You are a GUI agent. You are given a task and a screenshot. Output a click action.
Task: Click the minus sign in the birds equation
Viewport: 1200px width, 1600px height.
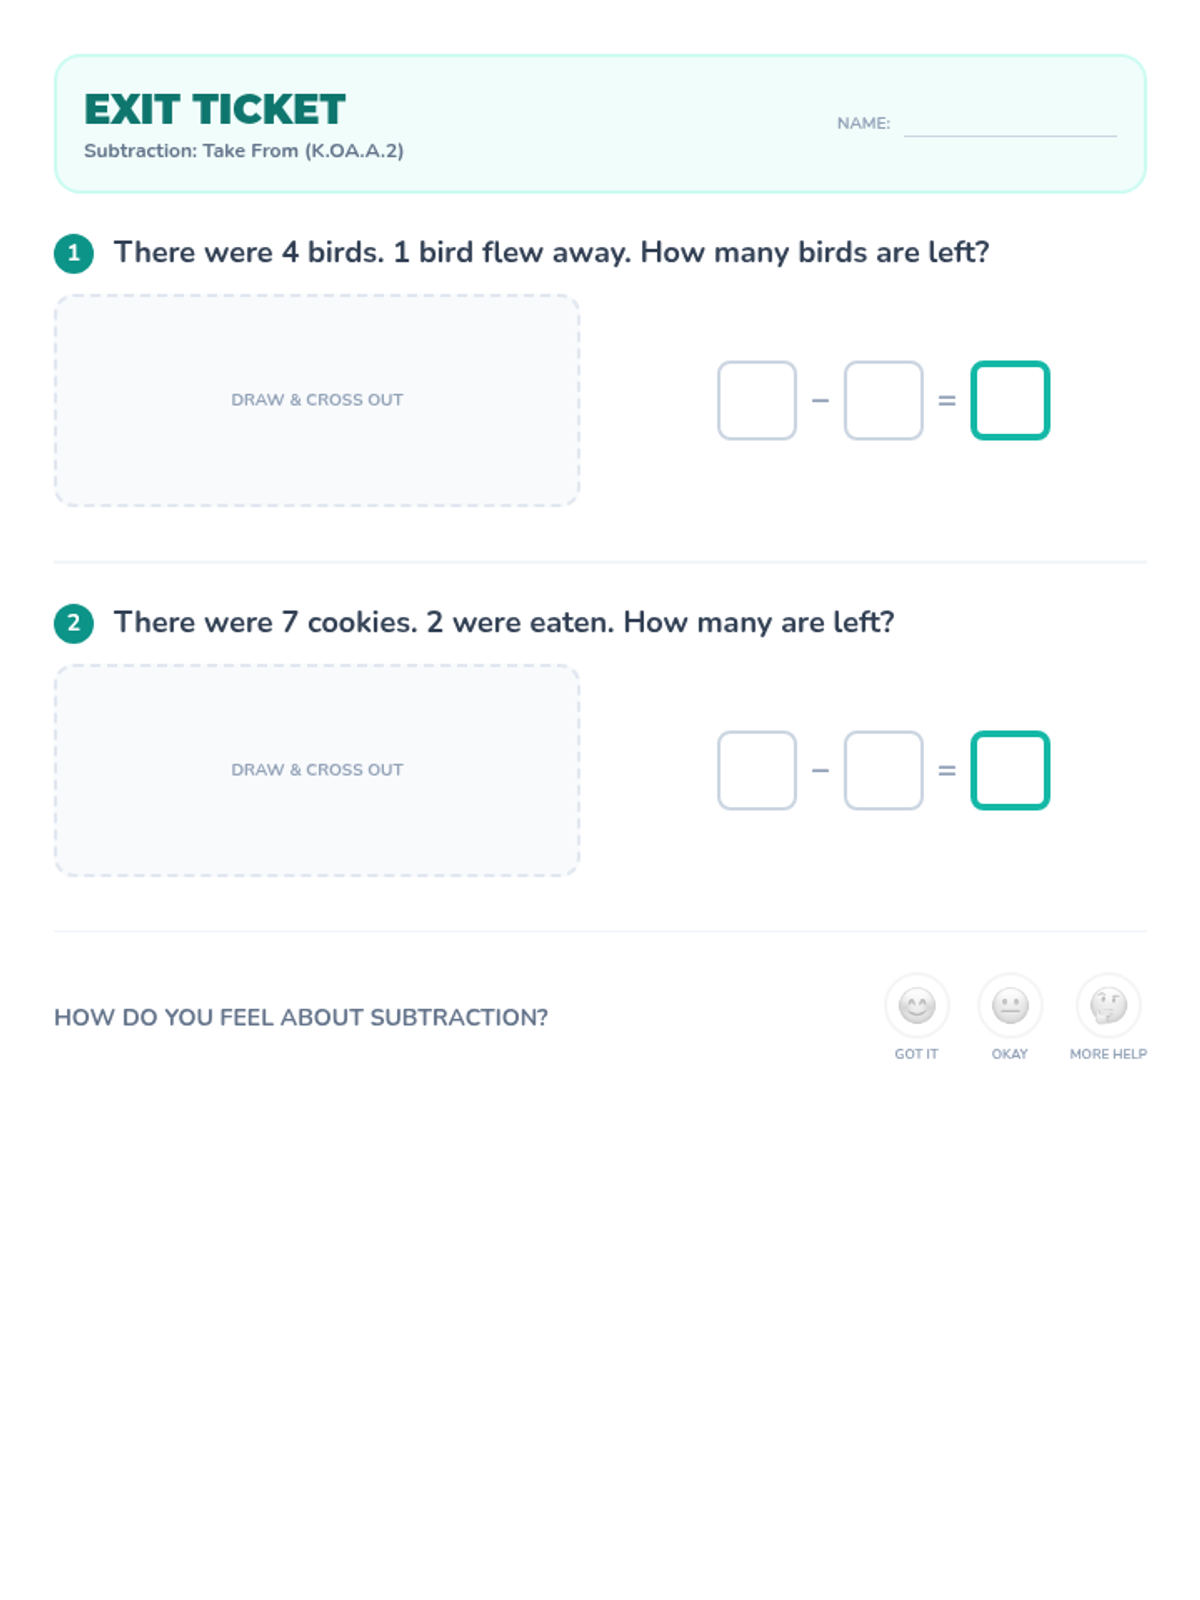[x=820, y=401]
